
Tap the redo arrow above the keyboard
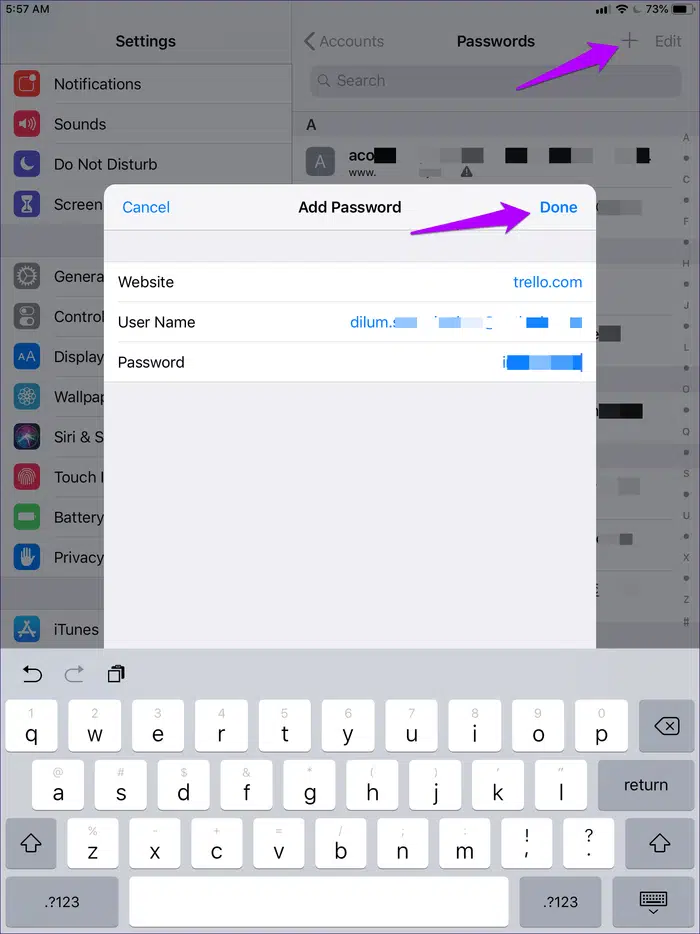(74, 675)
